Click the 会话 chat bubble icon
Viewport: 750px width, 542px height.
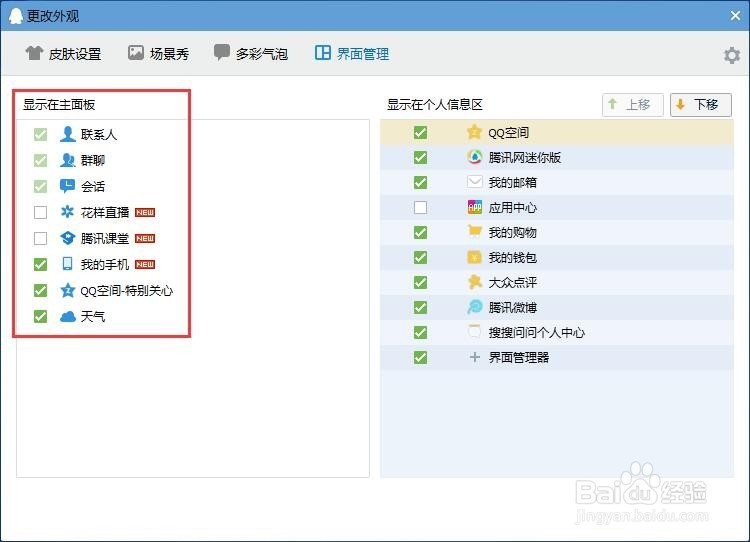pos(67,186)
